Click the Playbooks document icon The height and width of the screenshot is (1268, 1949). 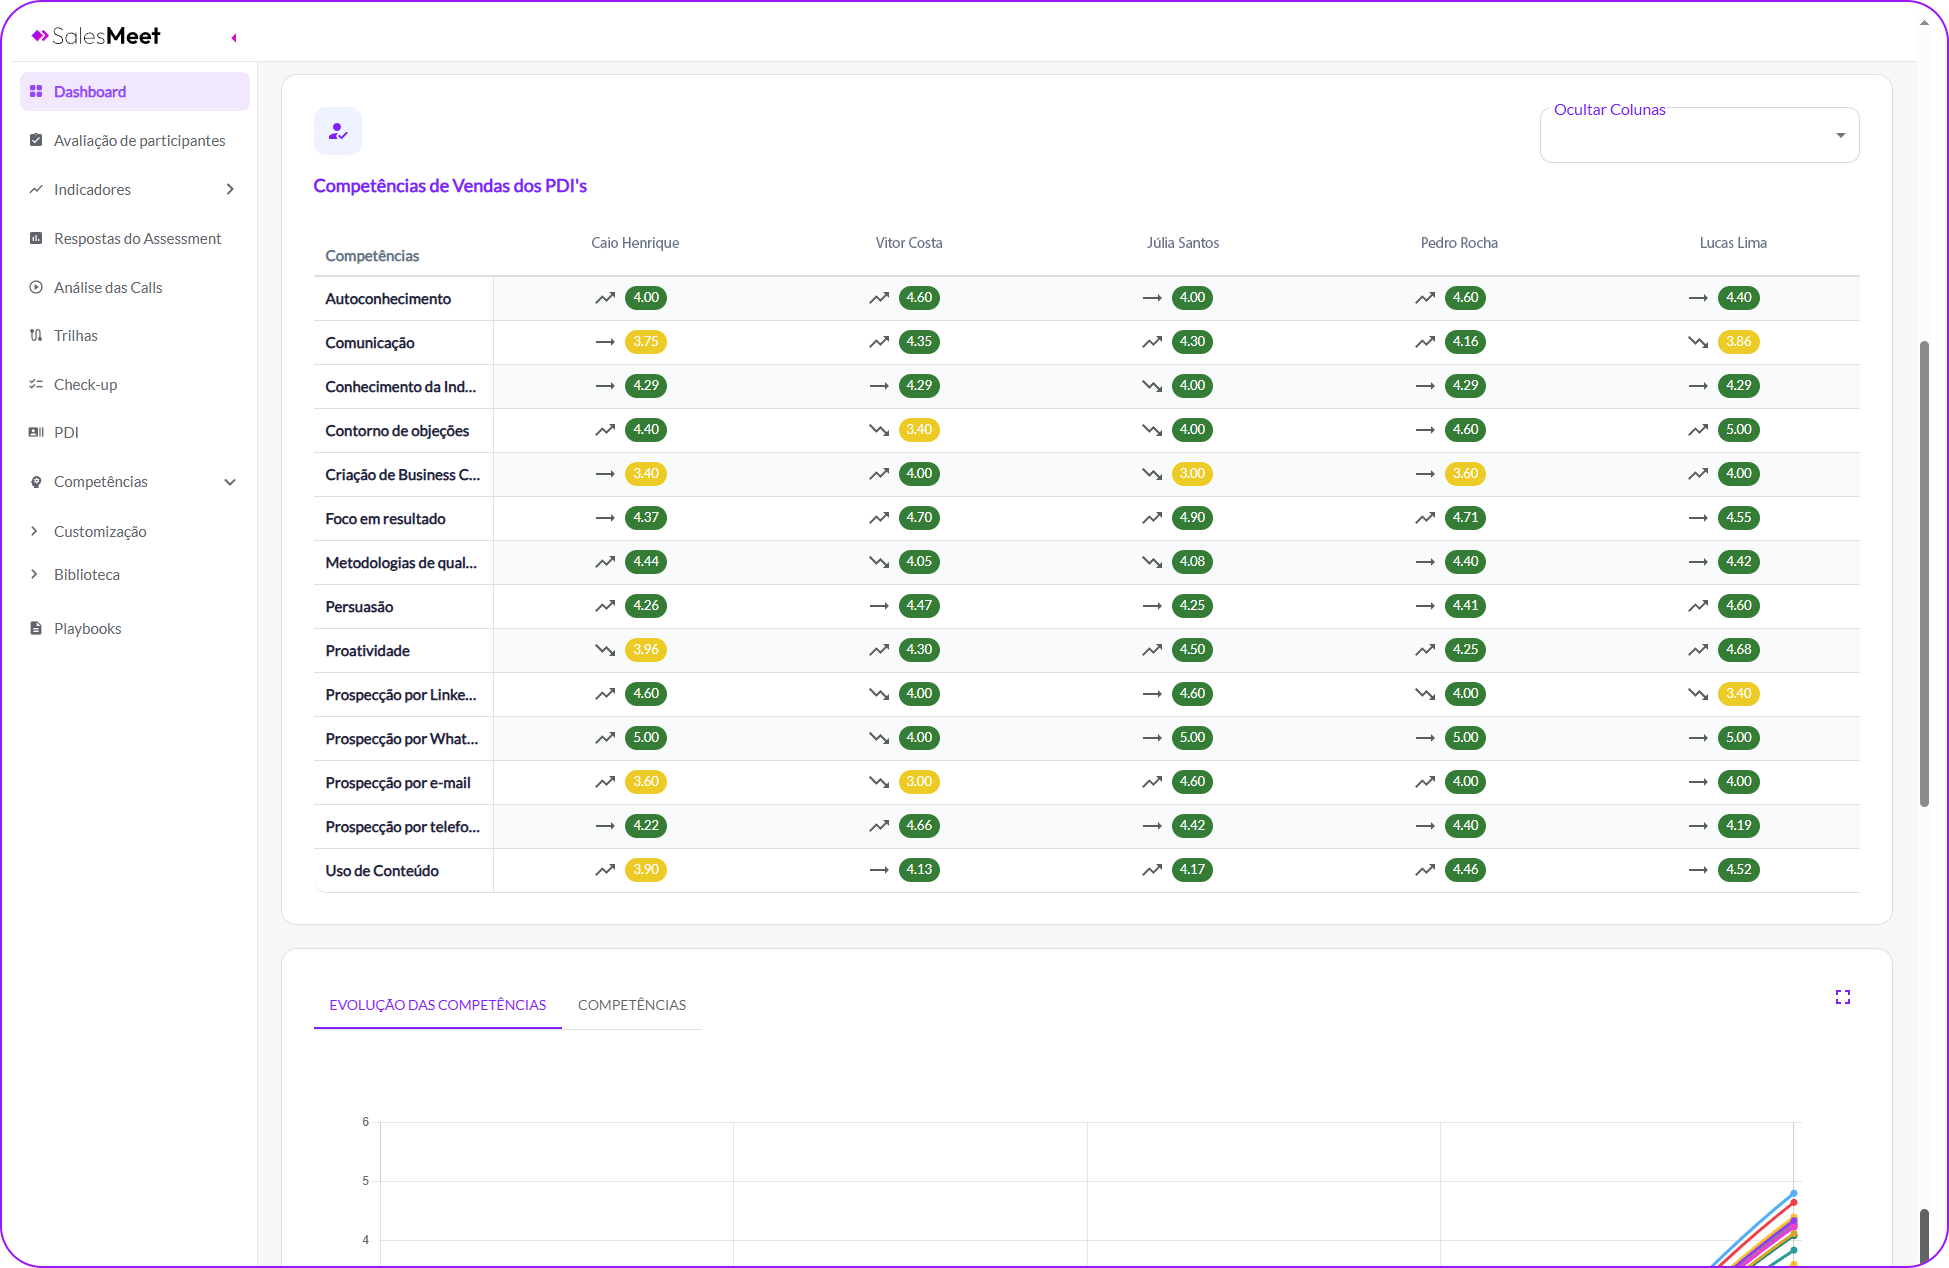coord(36,628)
